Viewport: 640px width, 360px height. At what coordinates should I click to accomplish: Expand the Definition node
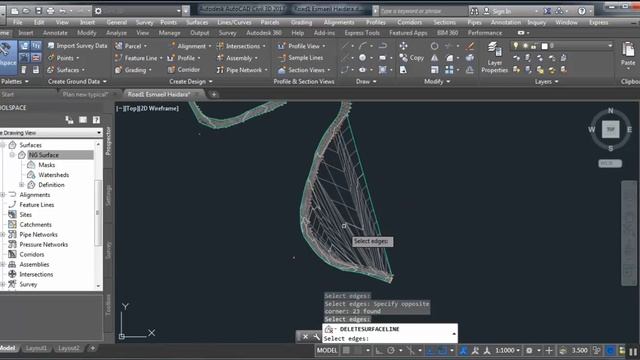pyautogui.click(x=22, y=185)
